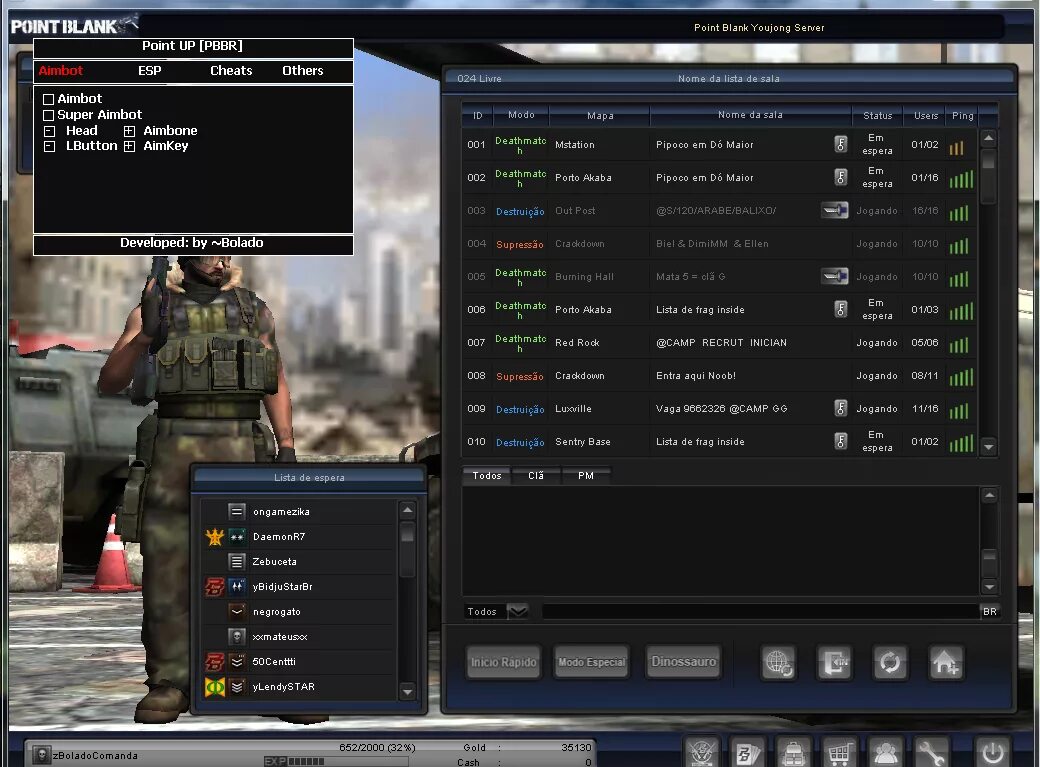
Task: Open the globe server selection icon
Action: pos(779,662)
